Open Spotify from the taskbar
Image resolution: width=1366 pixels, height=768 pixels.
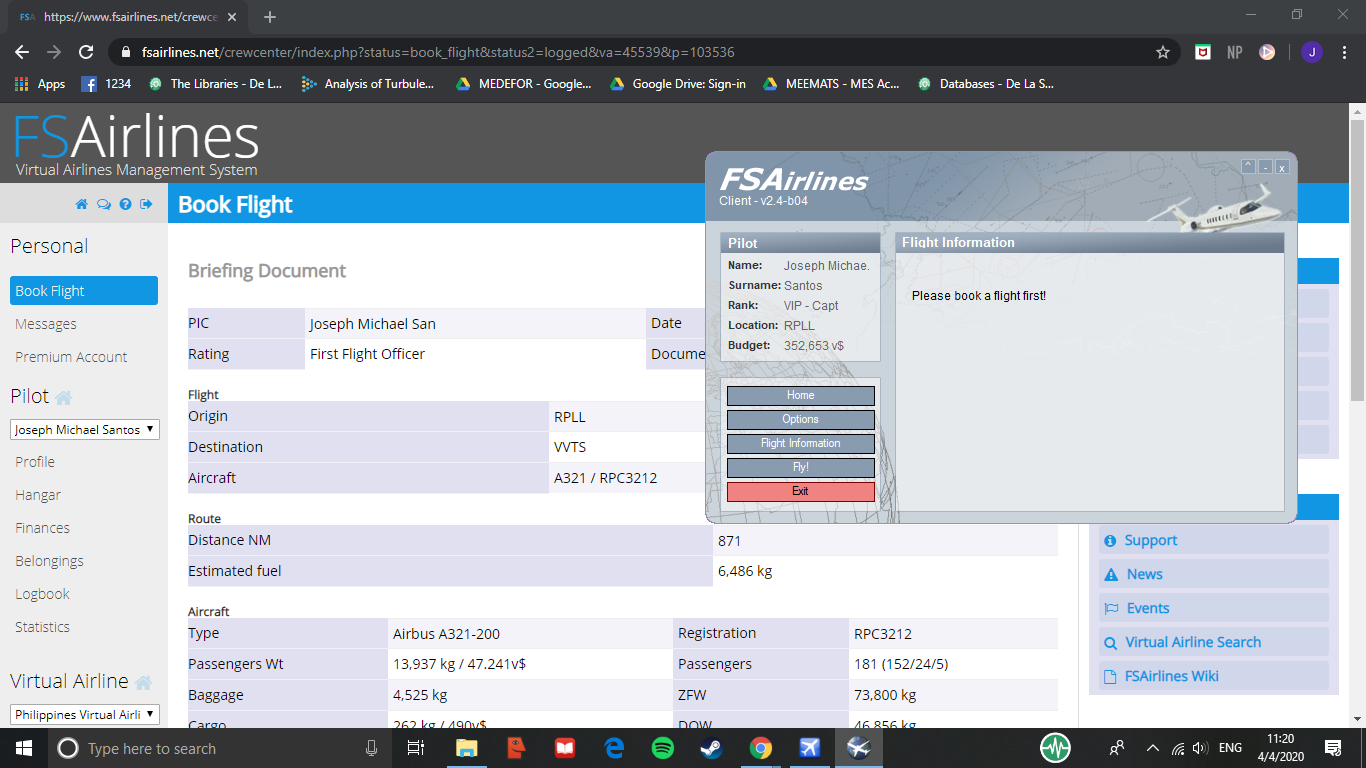663,748
